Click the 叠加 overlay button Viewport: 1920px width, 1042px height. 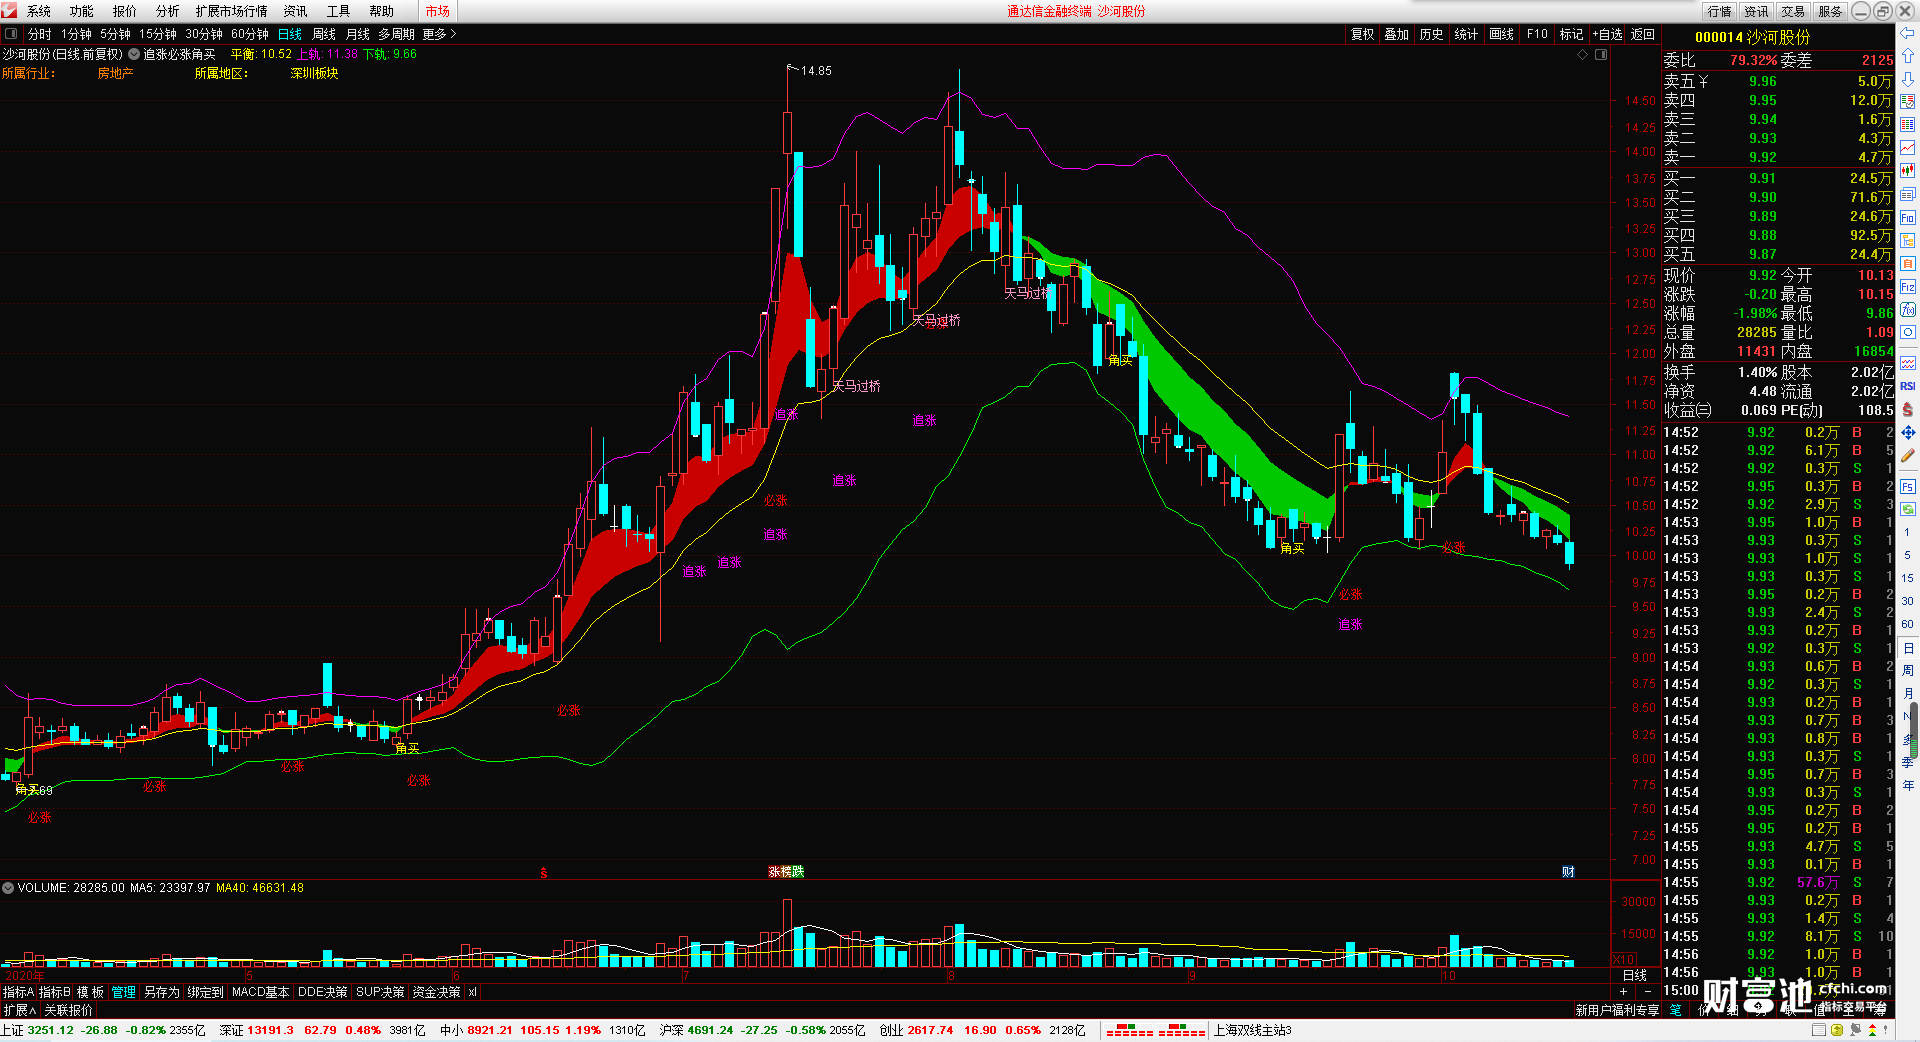[1397, 34]
